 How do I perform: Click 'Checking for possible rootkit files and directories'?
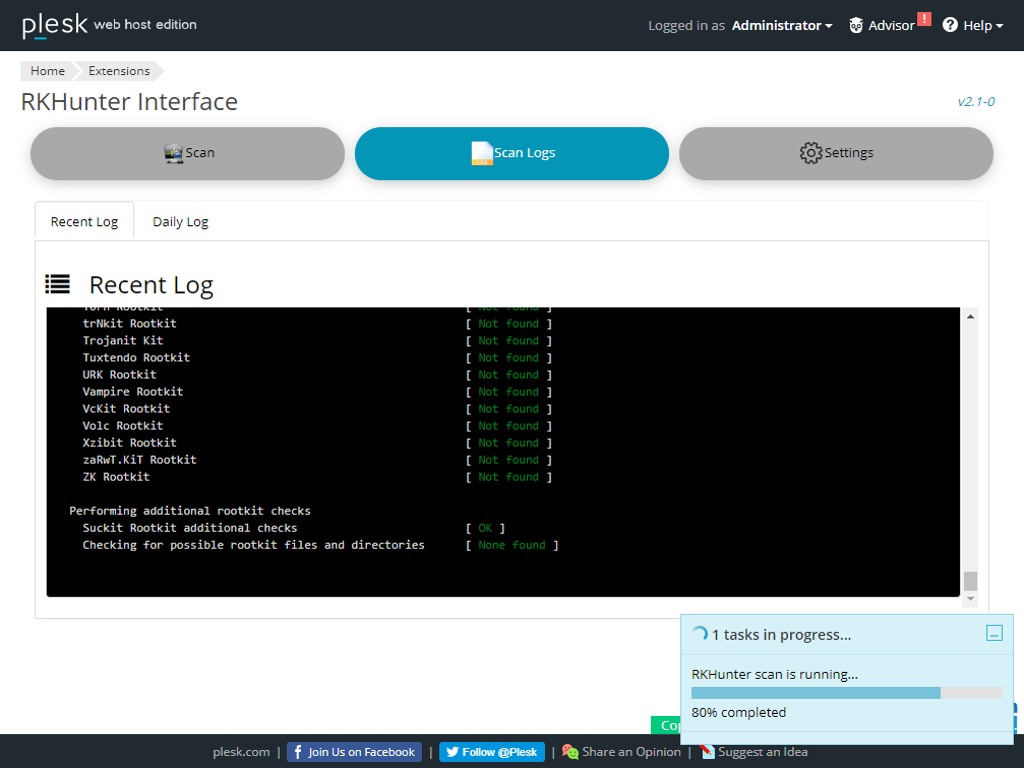[253, 545]
